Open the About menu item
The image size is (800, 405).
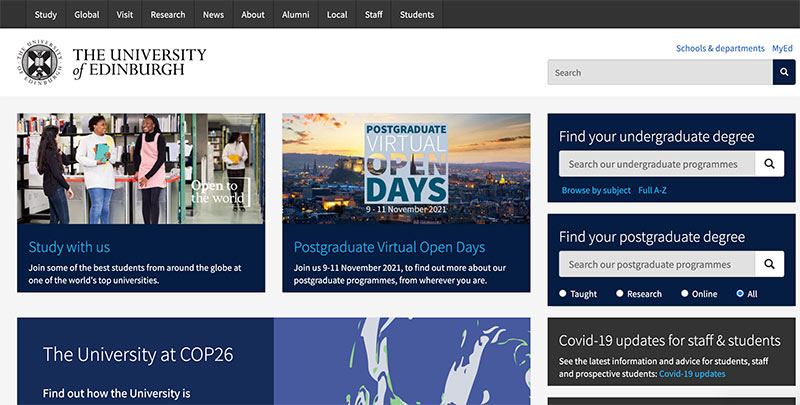[253, 14]
